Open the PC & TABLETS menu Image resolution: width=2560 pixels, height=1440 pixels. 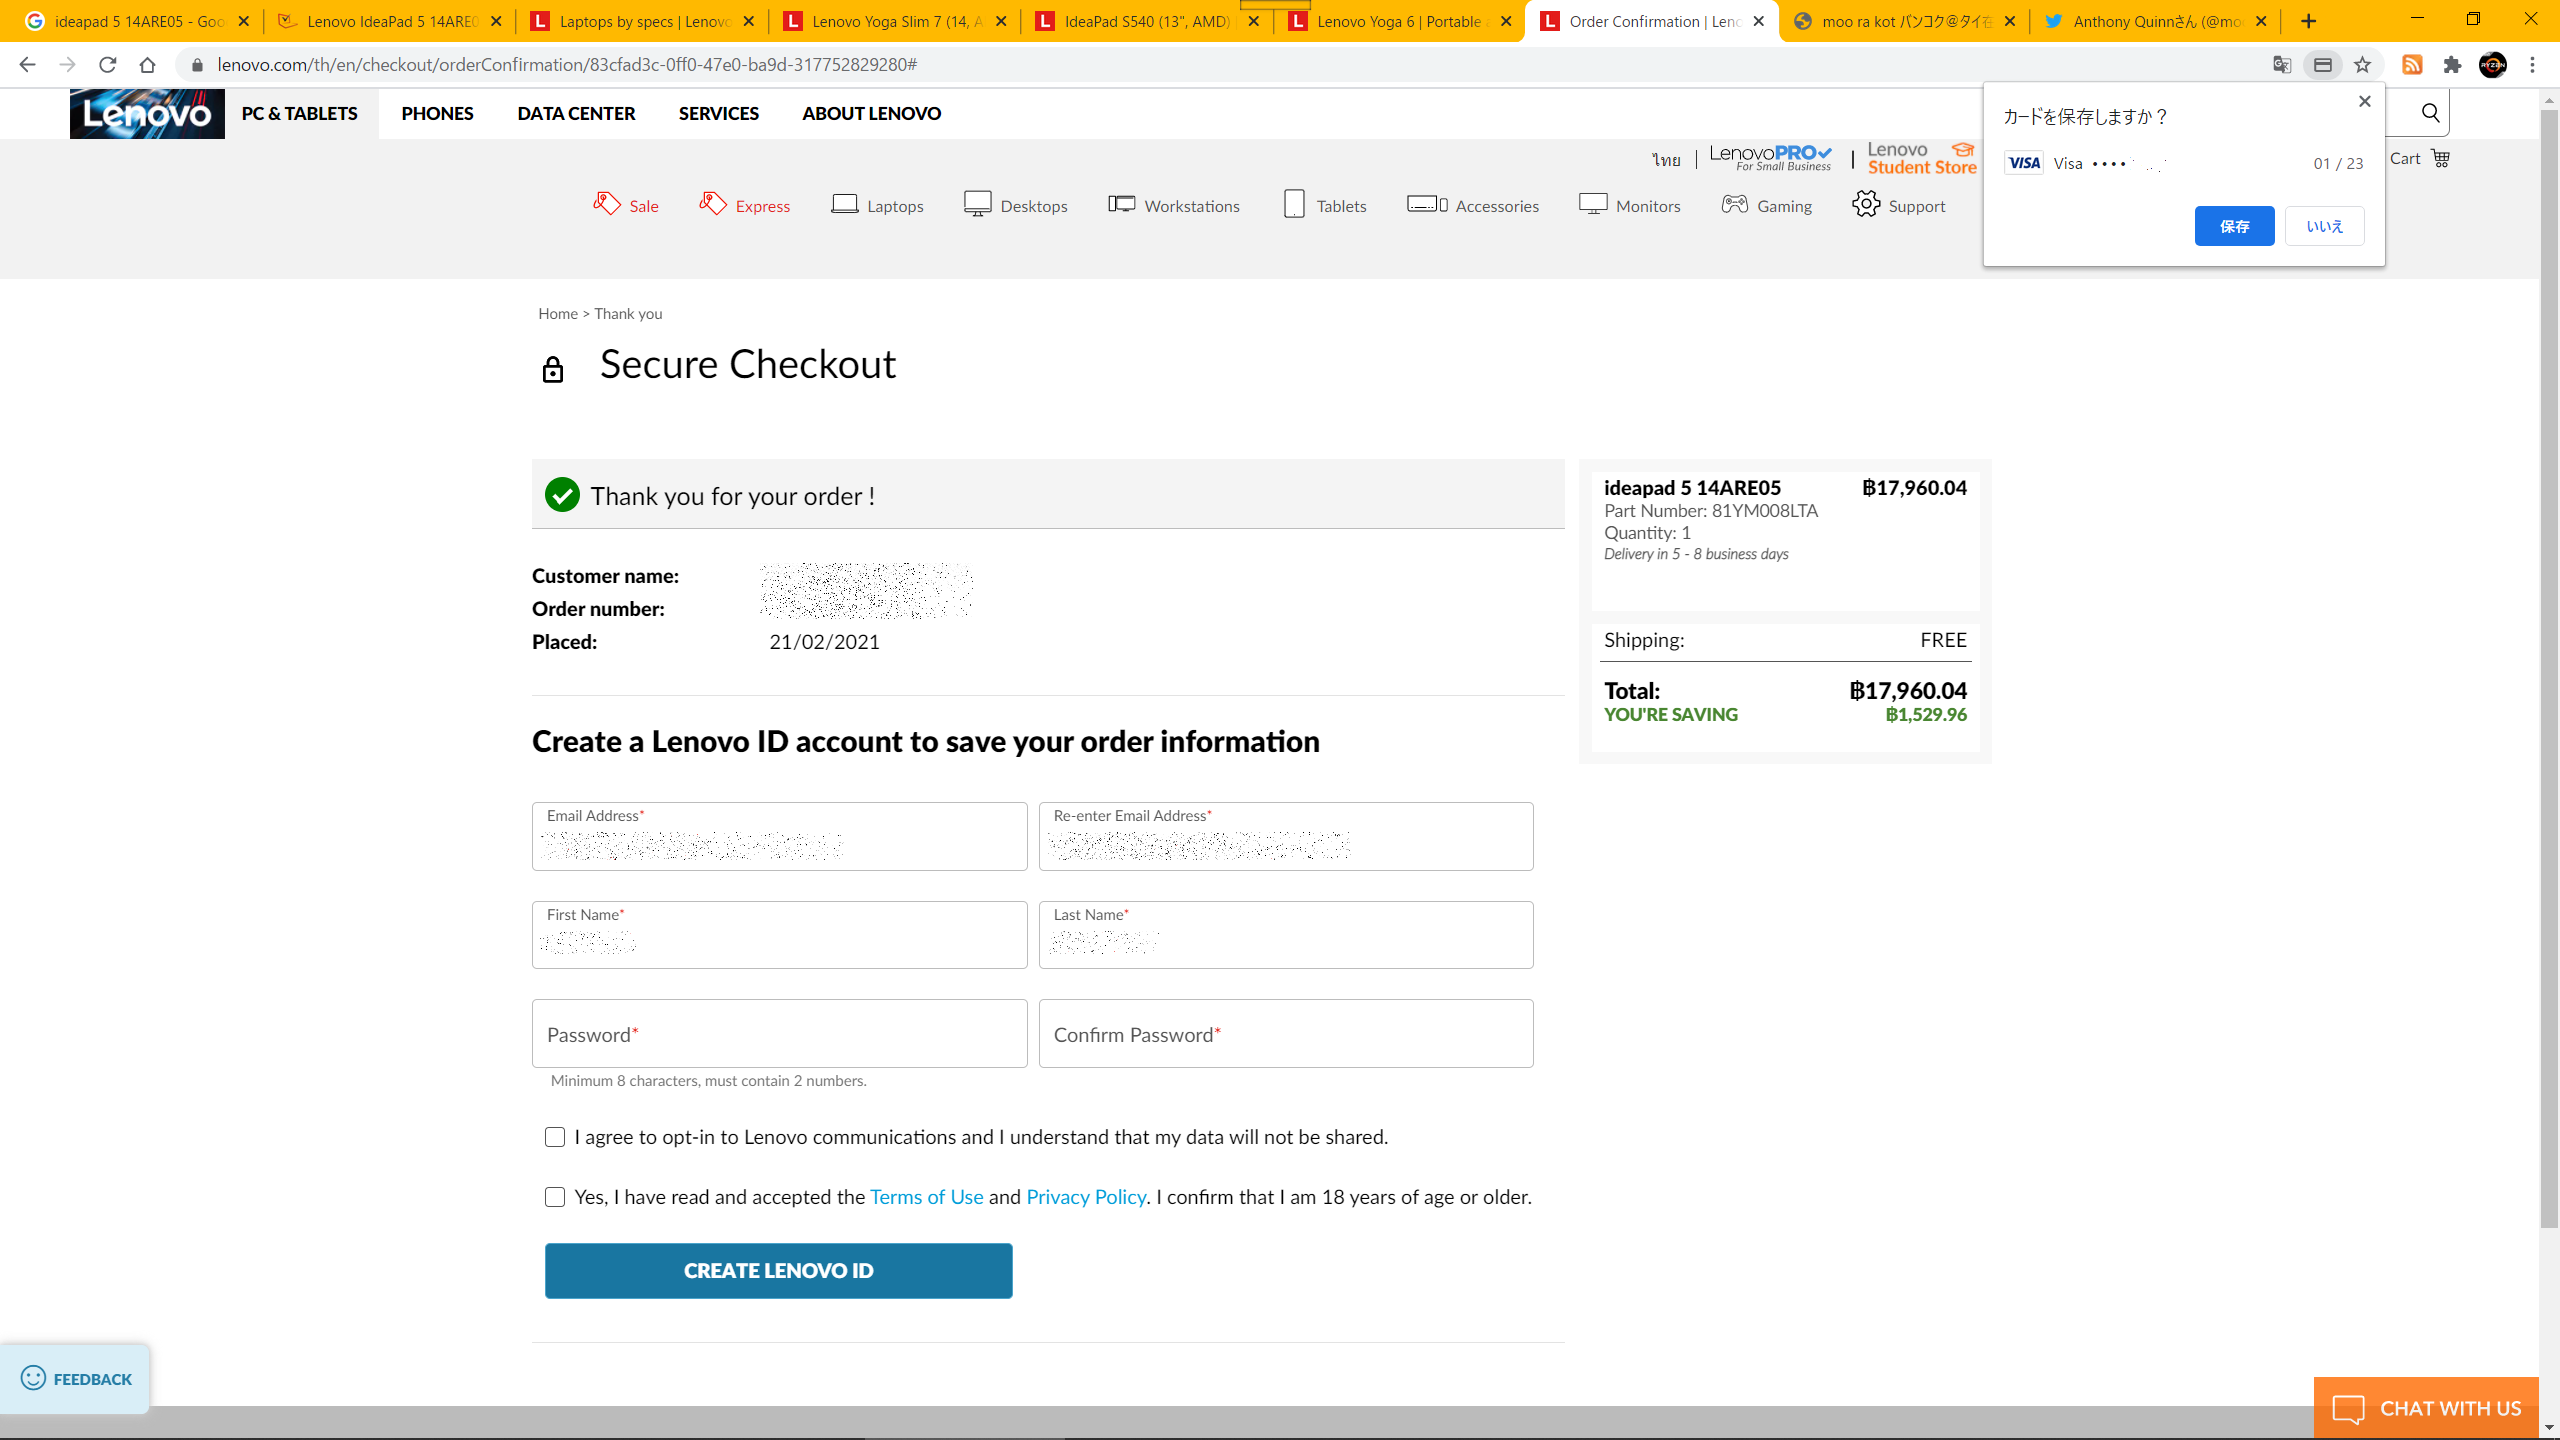299,113
